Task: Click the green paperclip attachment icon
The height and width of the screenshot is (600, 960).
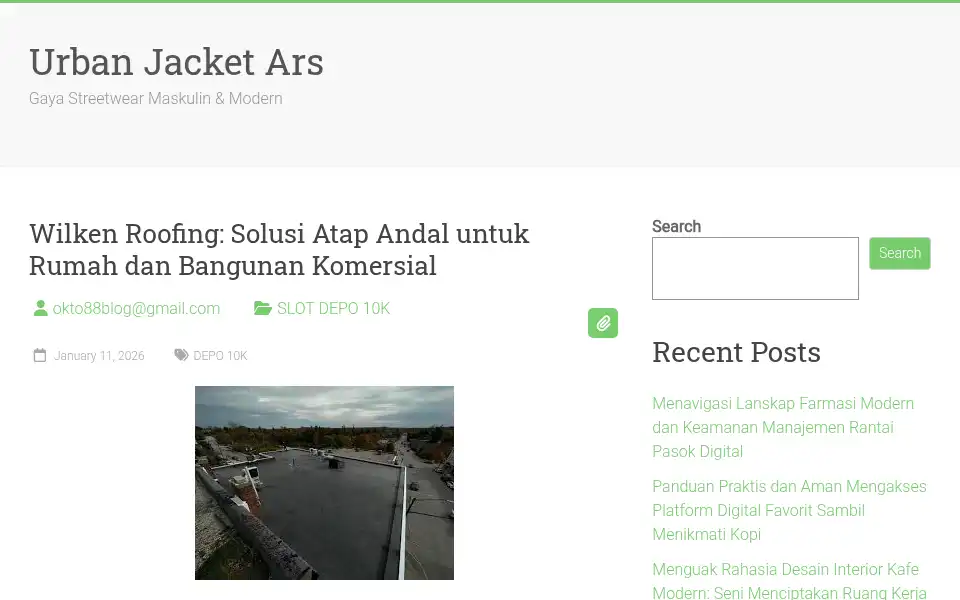Action: [x=603, y=323]
